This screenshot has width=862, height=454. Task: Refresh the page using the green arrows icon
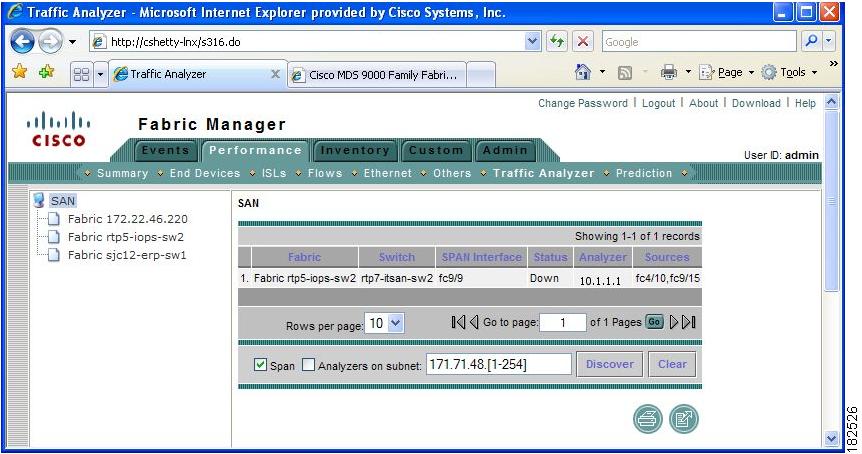(557, 41)
